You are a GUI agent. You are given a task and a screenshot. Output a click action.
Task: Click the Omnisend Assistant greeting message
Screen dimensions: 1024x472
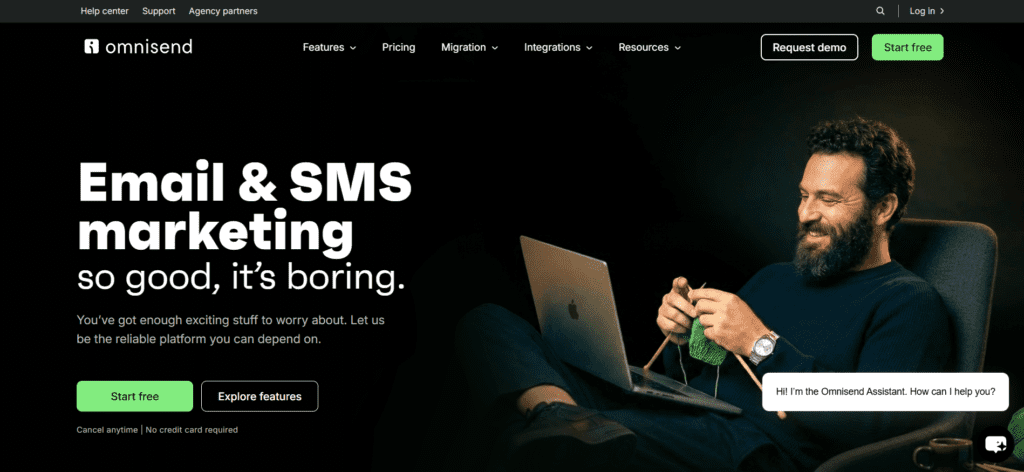pos(885,392)
